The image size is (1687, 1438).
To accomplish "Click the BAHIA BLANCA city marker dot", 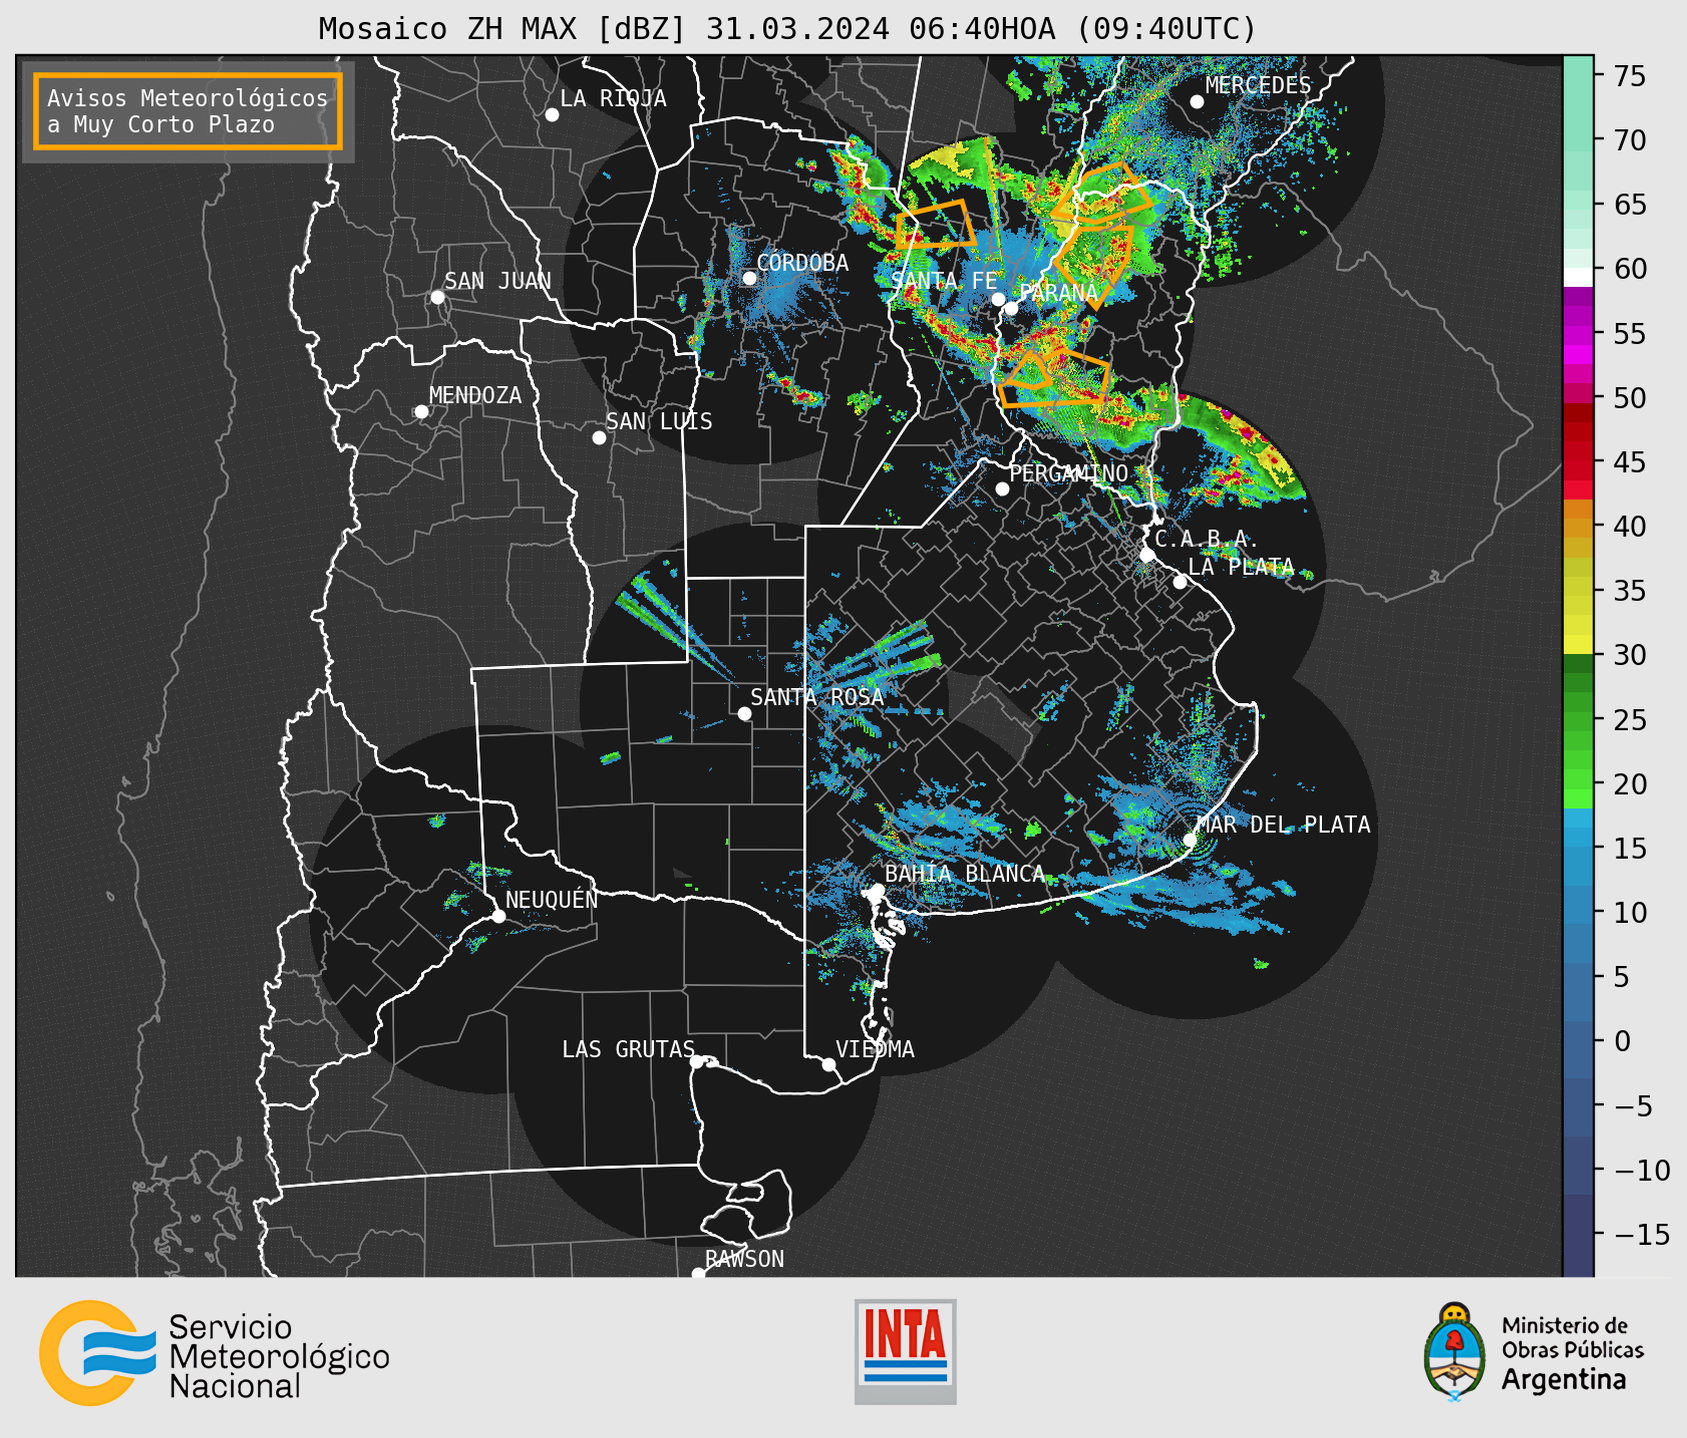I will [877, 890].
